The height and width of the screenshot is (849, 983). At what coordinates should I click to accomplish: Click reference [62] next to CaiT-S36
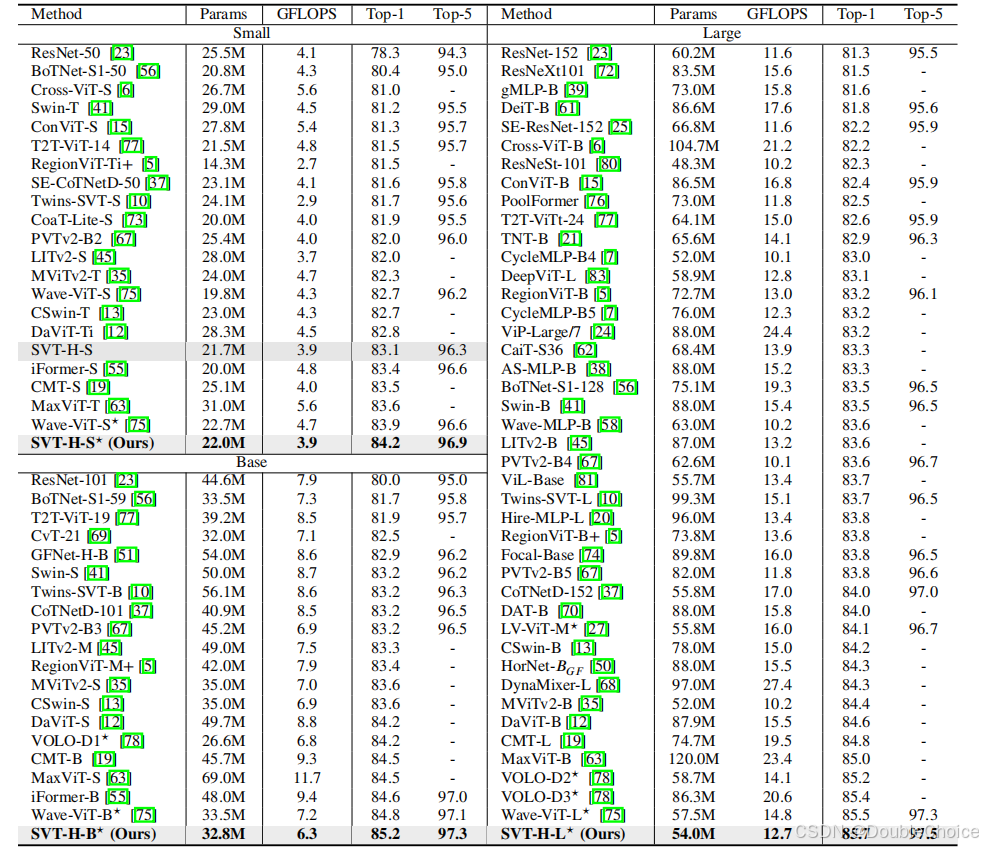pos(586,350)
